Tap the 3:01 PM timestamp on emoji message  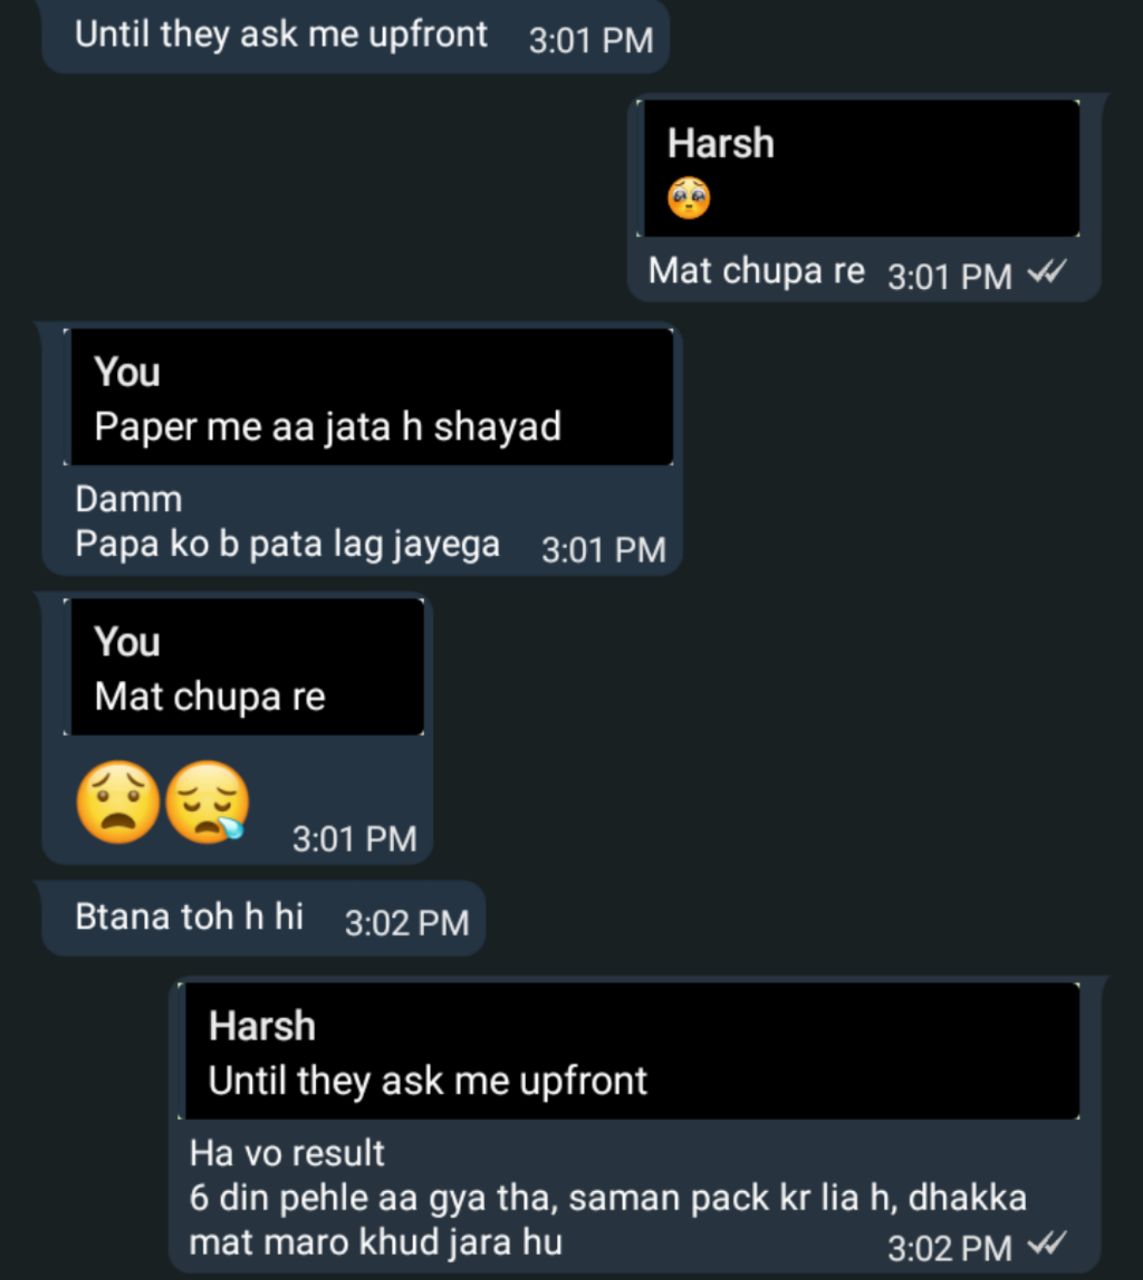(x=354, y=838)
